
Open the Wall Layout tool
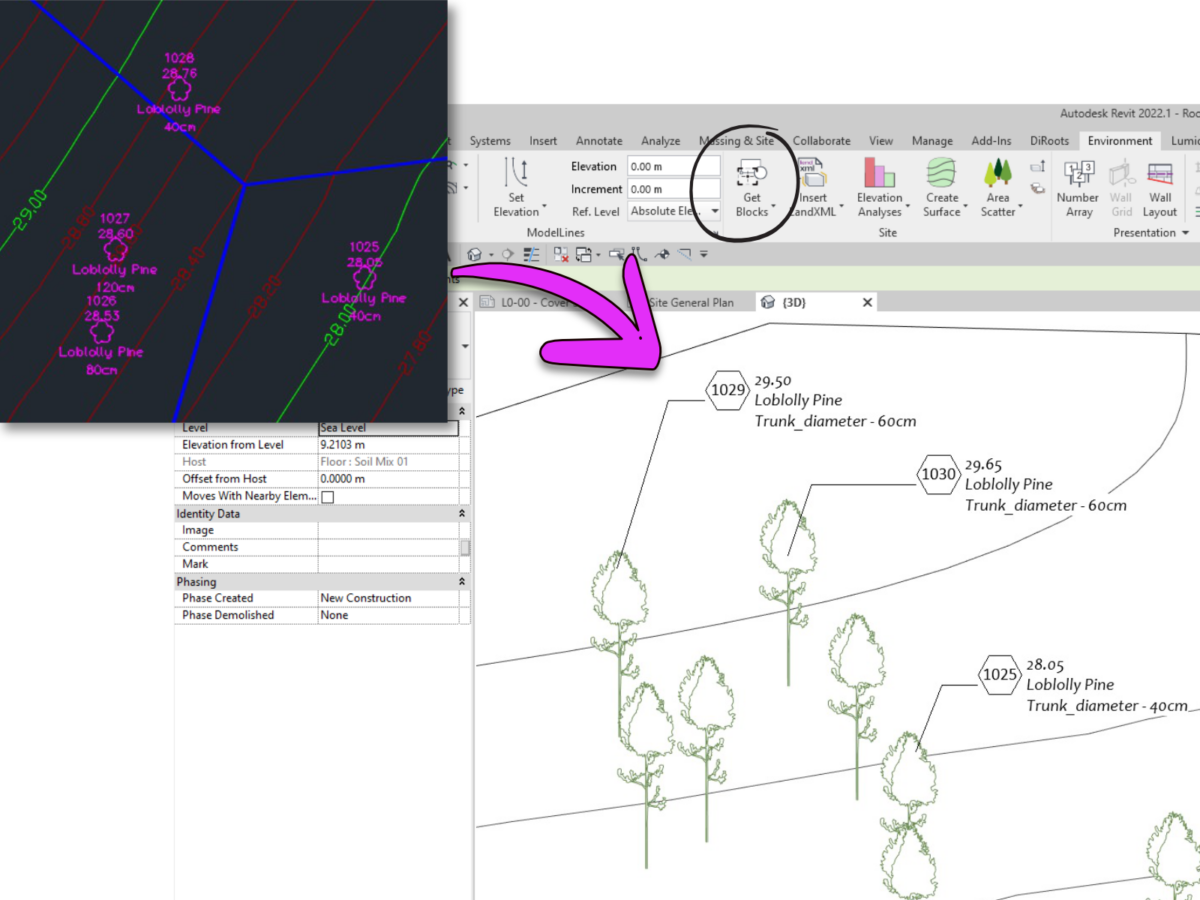pyautogui.click(x=1160, y=175)
